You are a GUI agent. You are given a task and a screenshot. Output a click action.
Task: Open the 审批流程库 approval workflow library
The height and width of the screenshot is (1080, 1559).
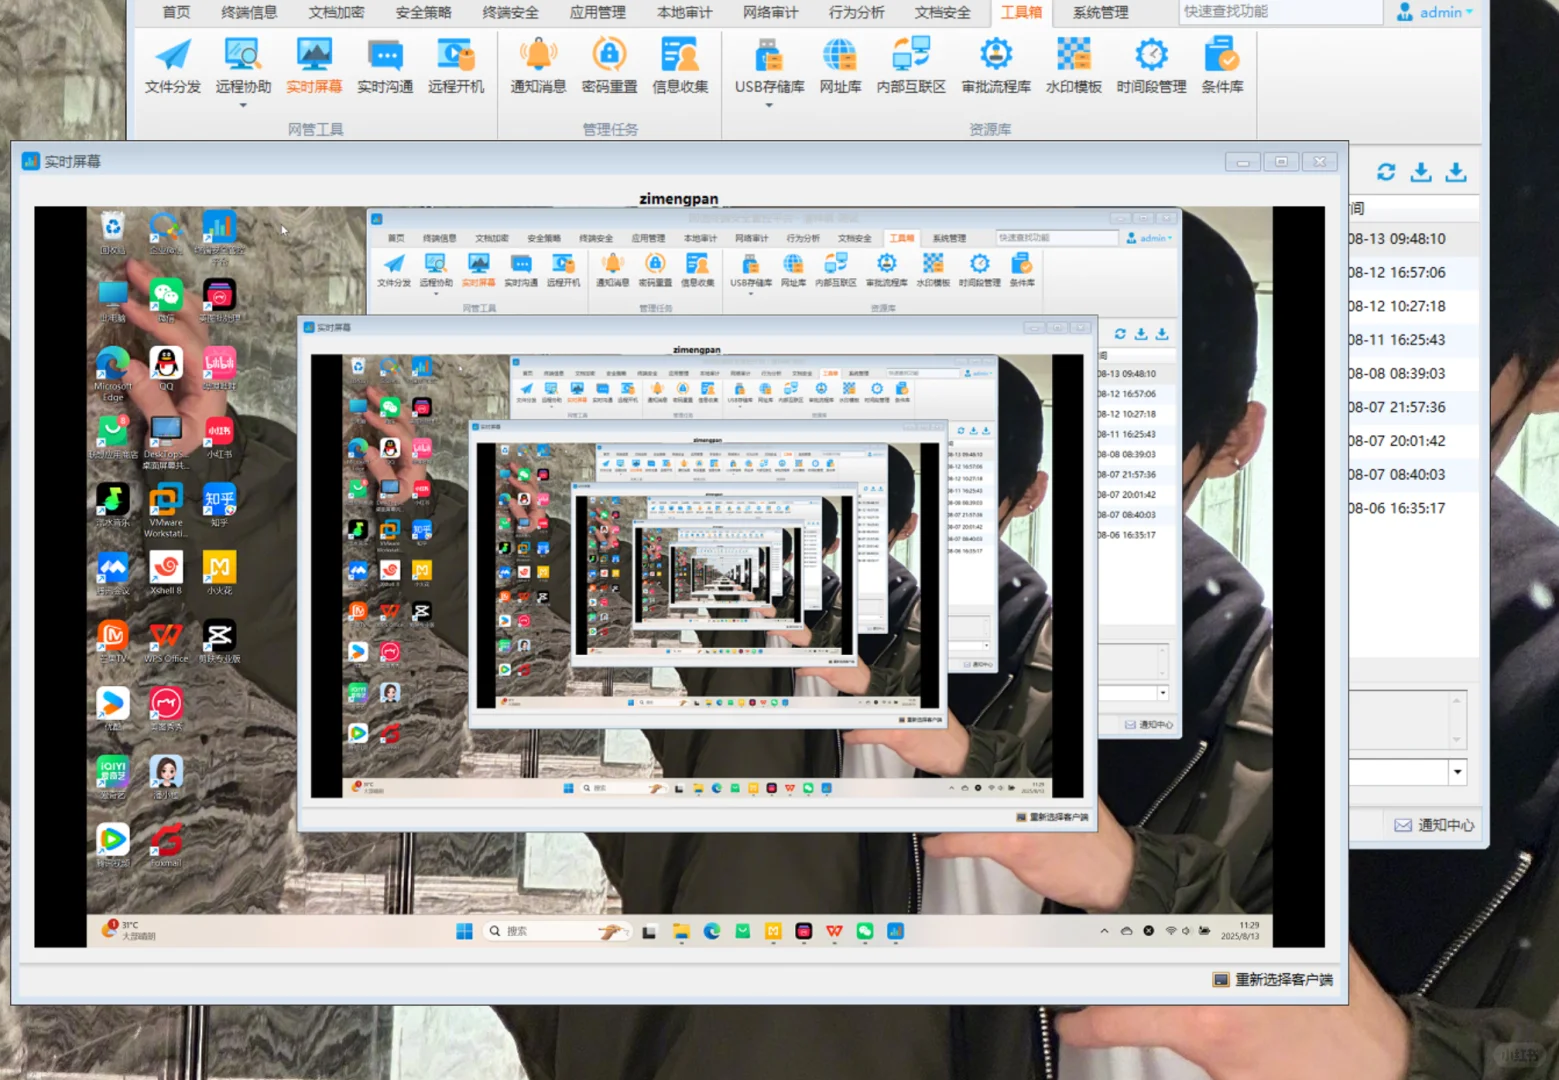tap(996, 66)
